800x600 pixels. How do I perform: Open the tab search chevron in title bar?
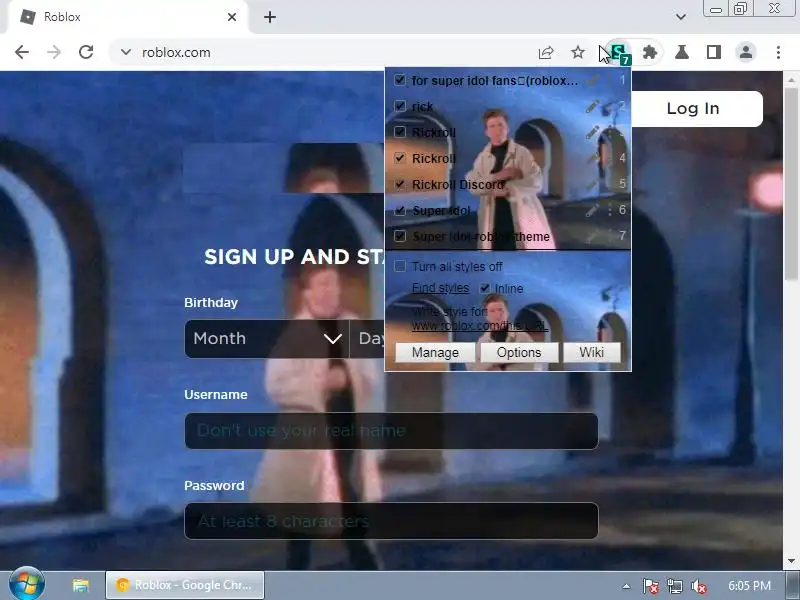681,17
